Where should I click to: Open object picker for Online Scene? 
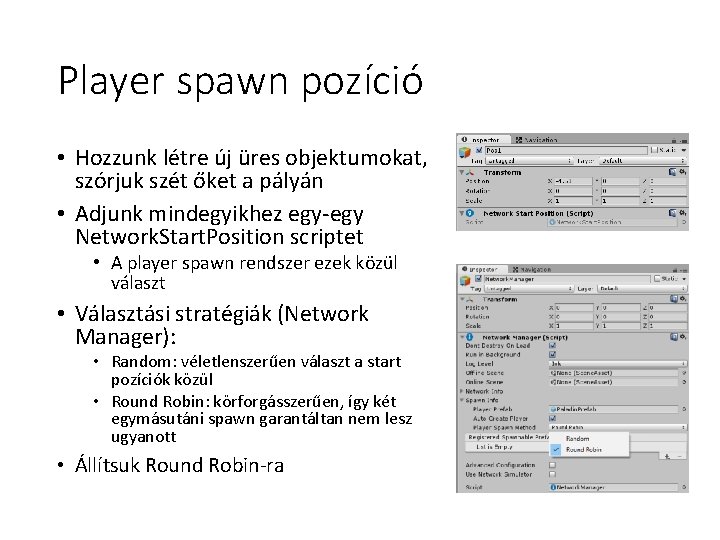[684, 382]
